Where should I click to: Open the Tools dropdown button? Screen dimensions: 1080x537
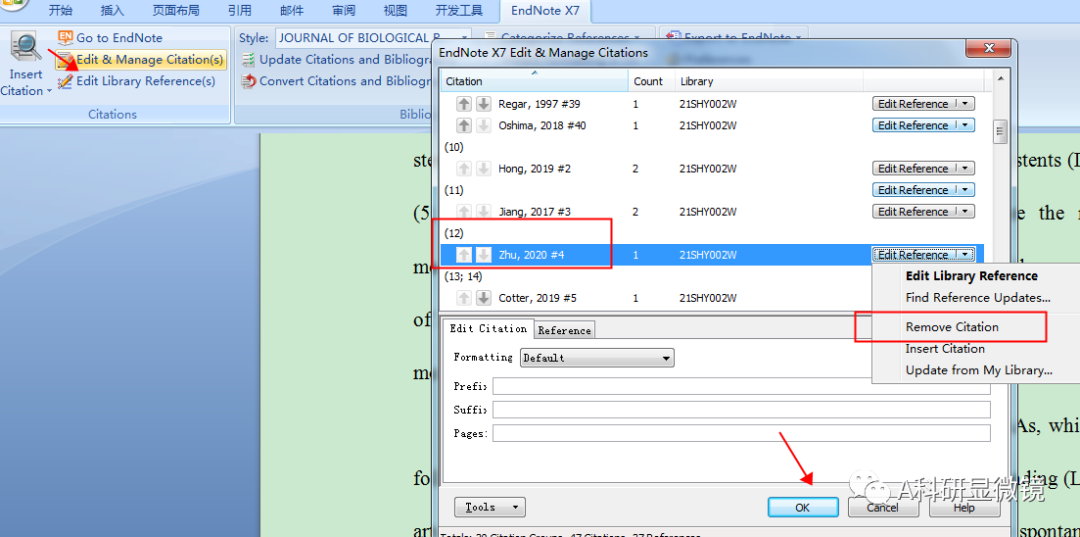pyautogui.click(x=490, y=507)
